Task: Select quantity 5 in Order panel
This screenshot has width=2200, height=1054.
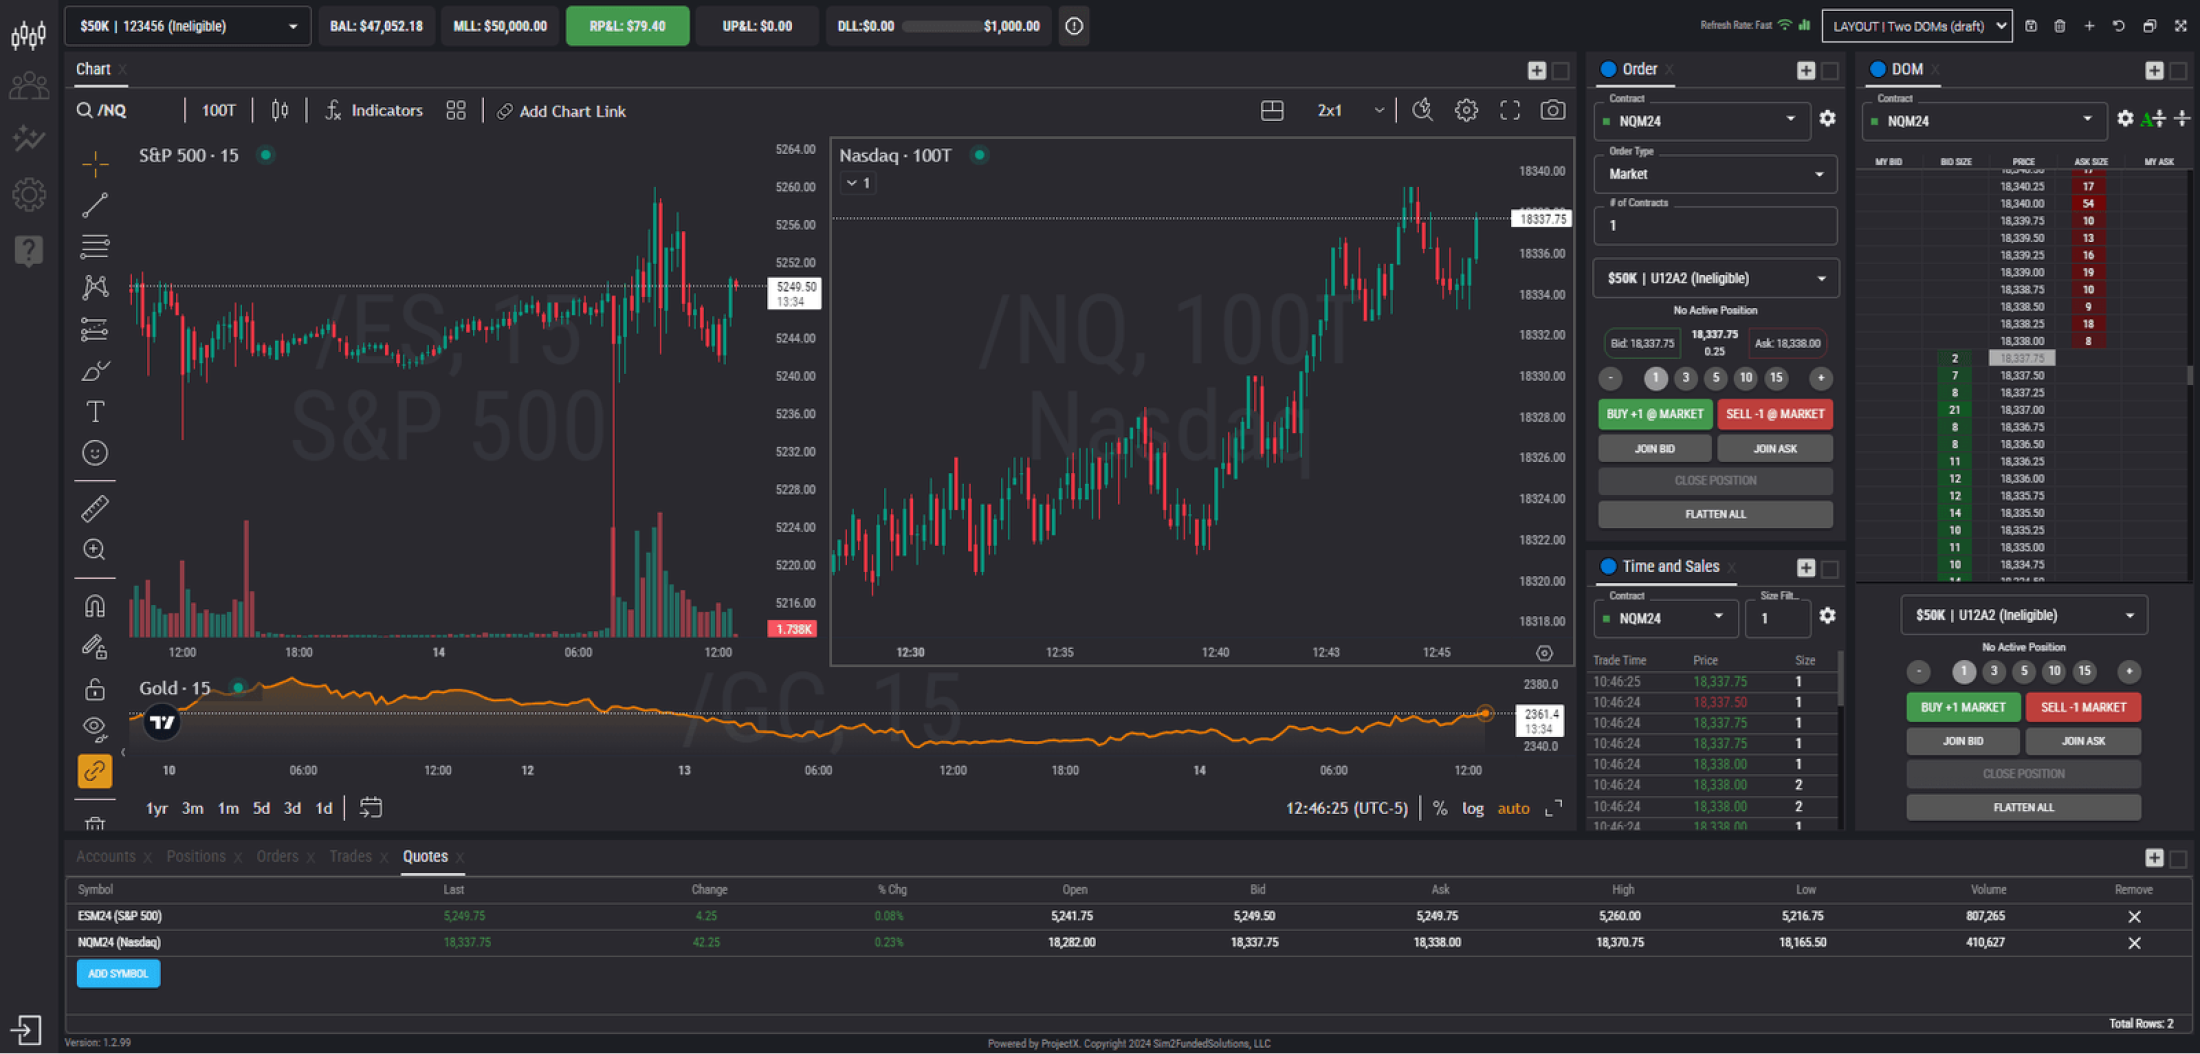Action: [1716, 378]
